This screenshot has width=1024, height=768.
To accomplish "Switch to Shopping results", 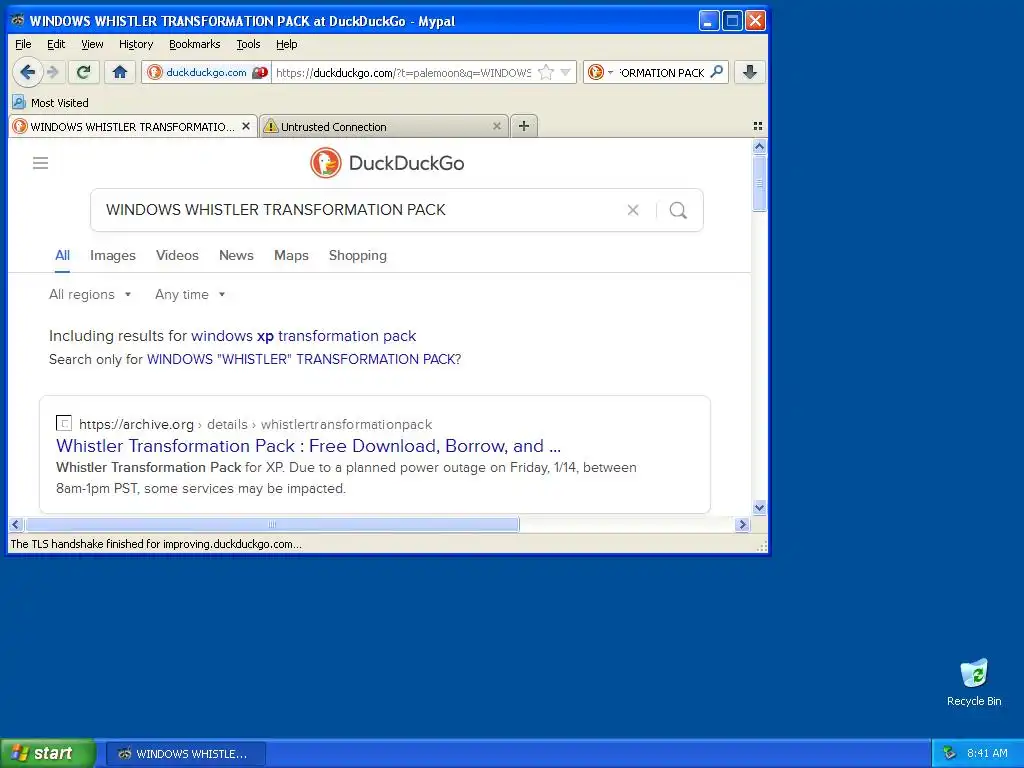I will [x=358, y=255].
